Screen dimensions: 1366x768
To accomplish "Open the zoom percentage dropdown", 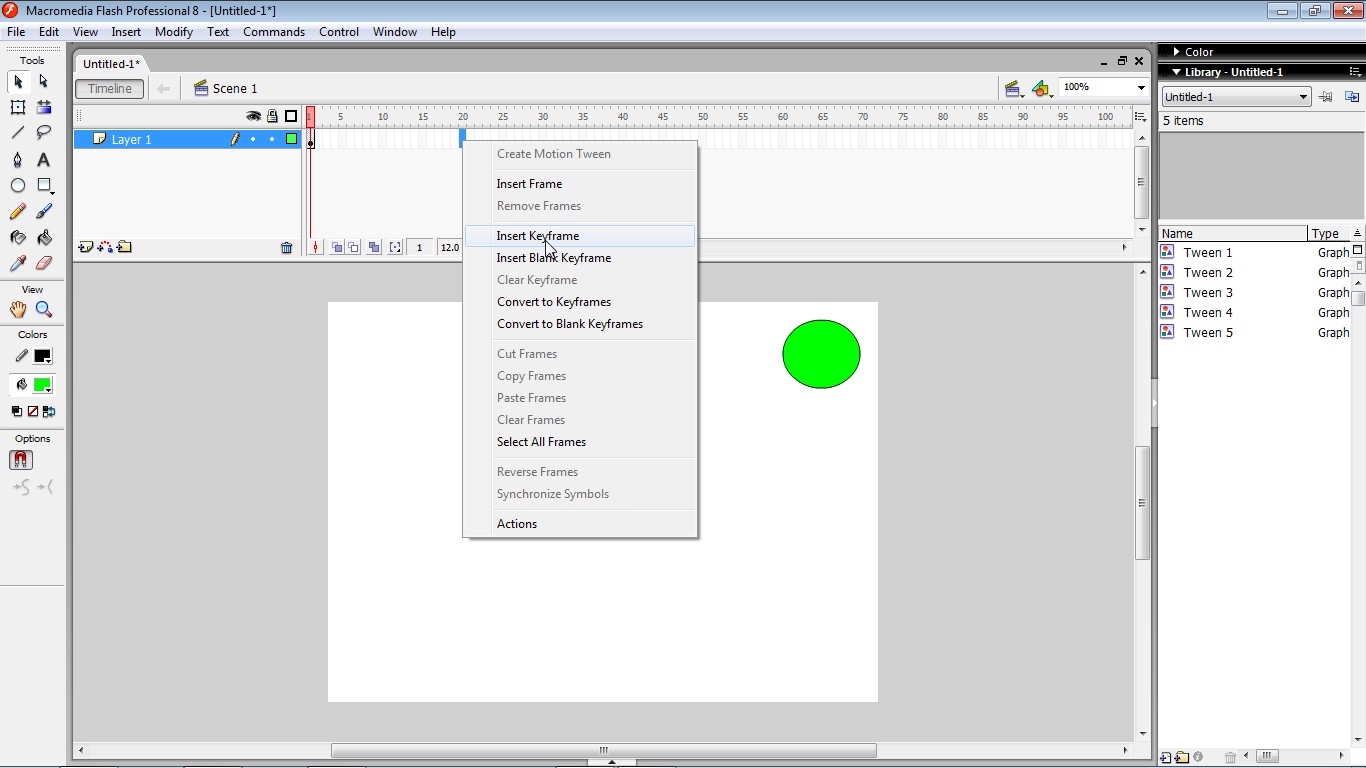I will (1140, 88).
